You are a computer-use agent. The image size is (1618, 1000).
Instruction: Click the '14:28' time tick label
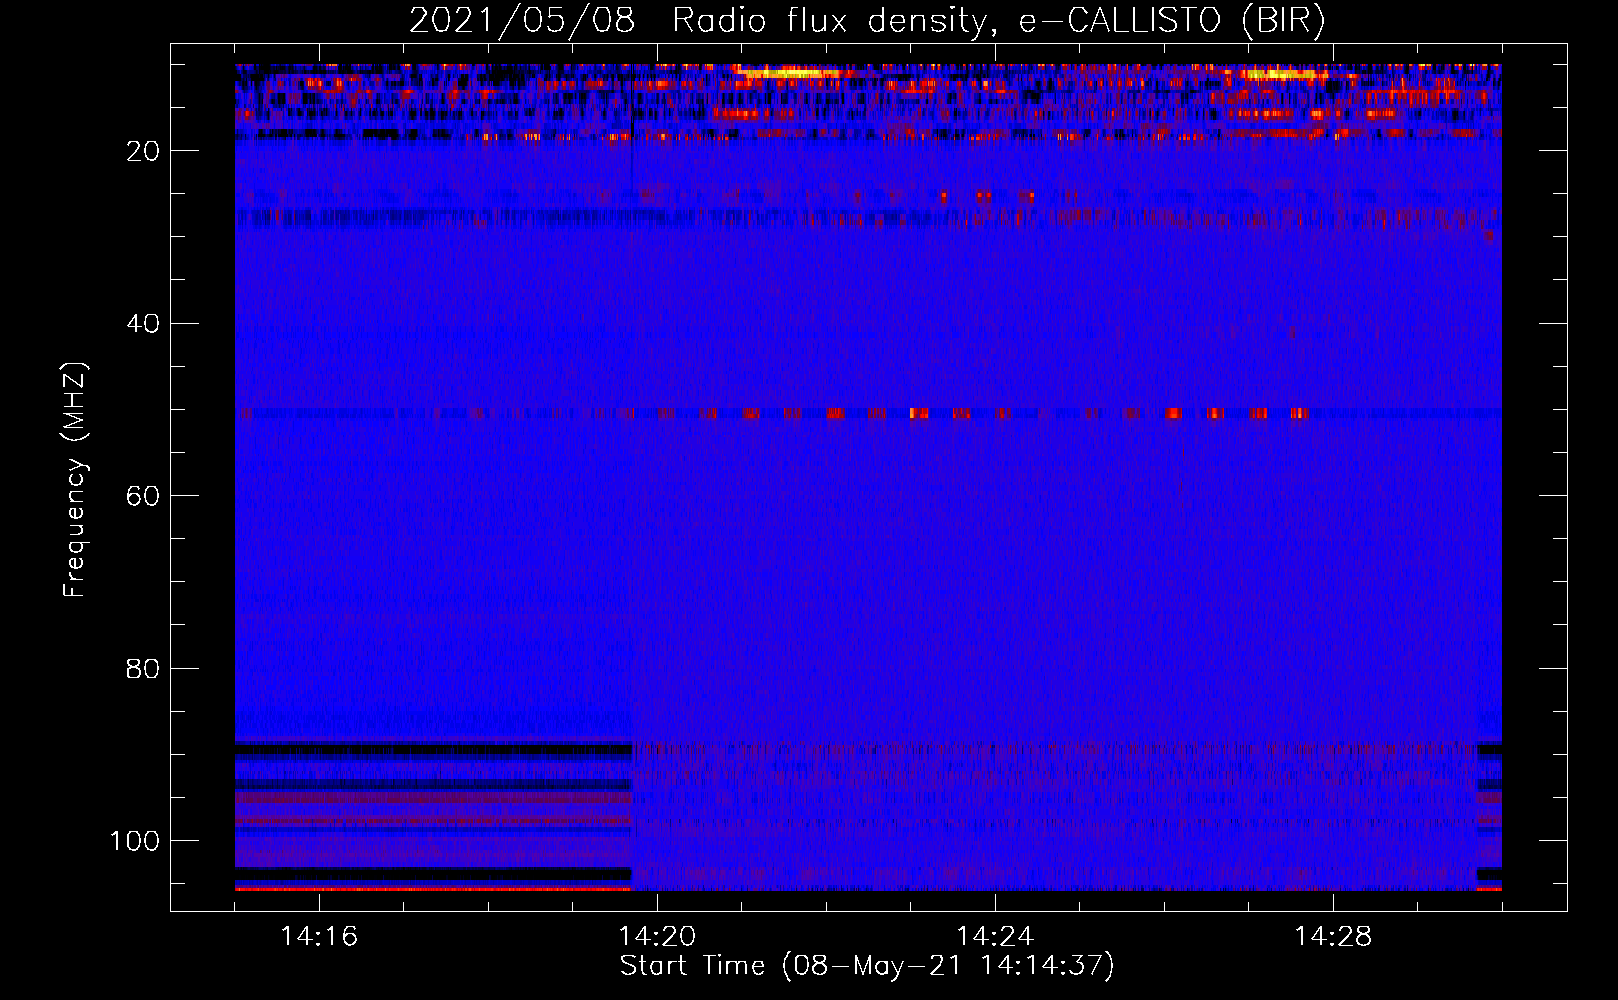[x=1333, y=937]
